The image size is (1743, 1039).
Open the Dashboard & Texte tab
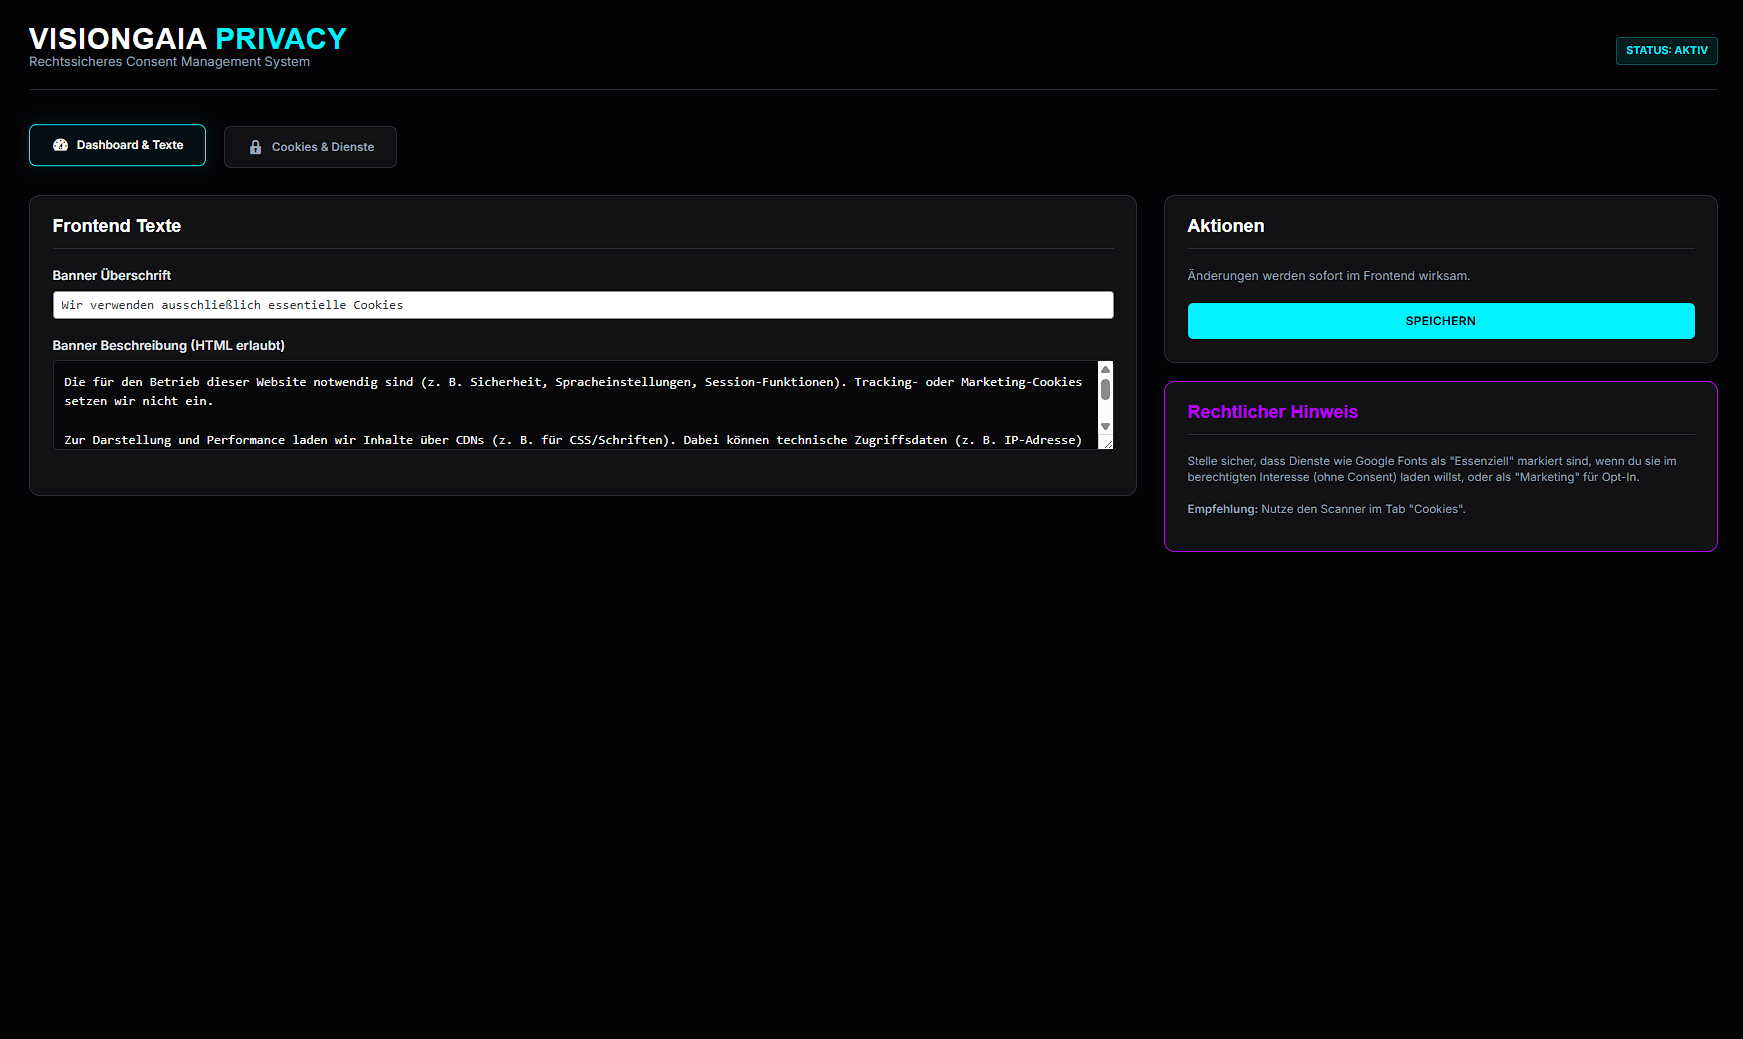coord(117,145)
